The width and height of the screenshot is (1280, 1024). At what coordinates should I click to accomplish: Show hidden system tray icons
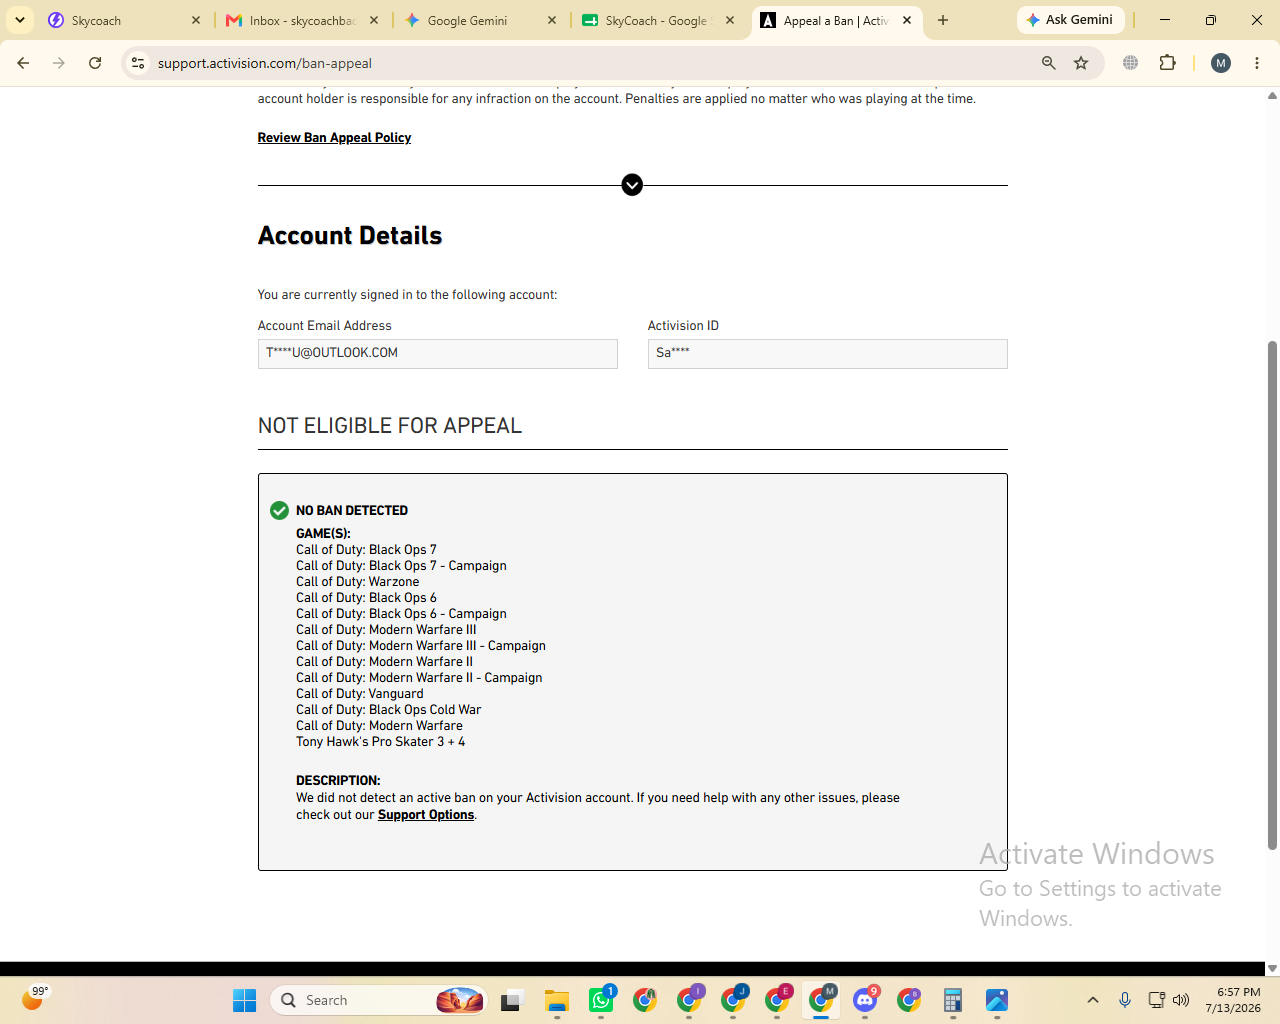1093,1000
